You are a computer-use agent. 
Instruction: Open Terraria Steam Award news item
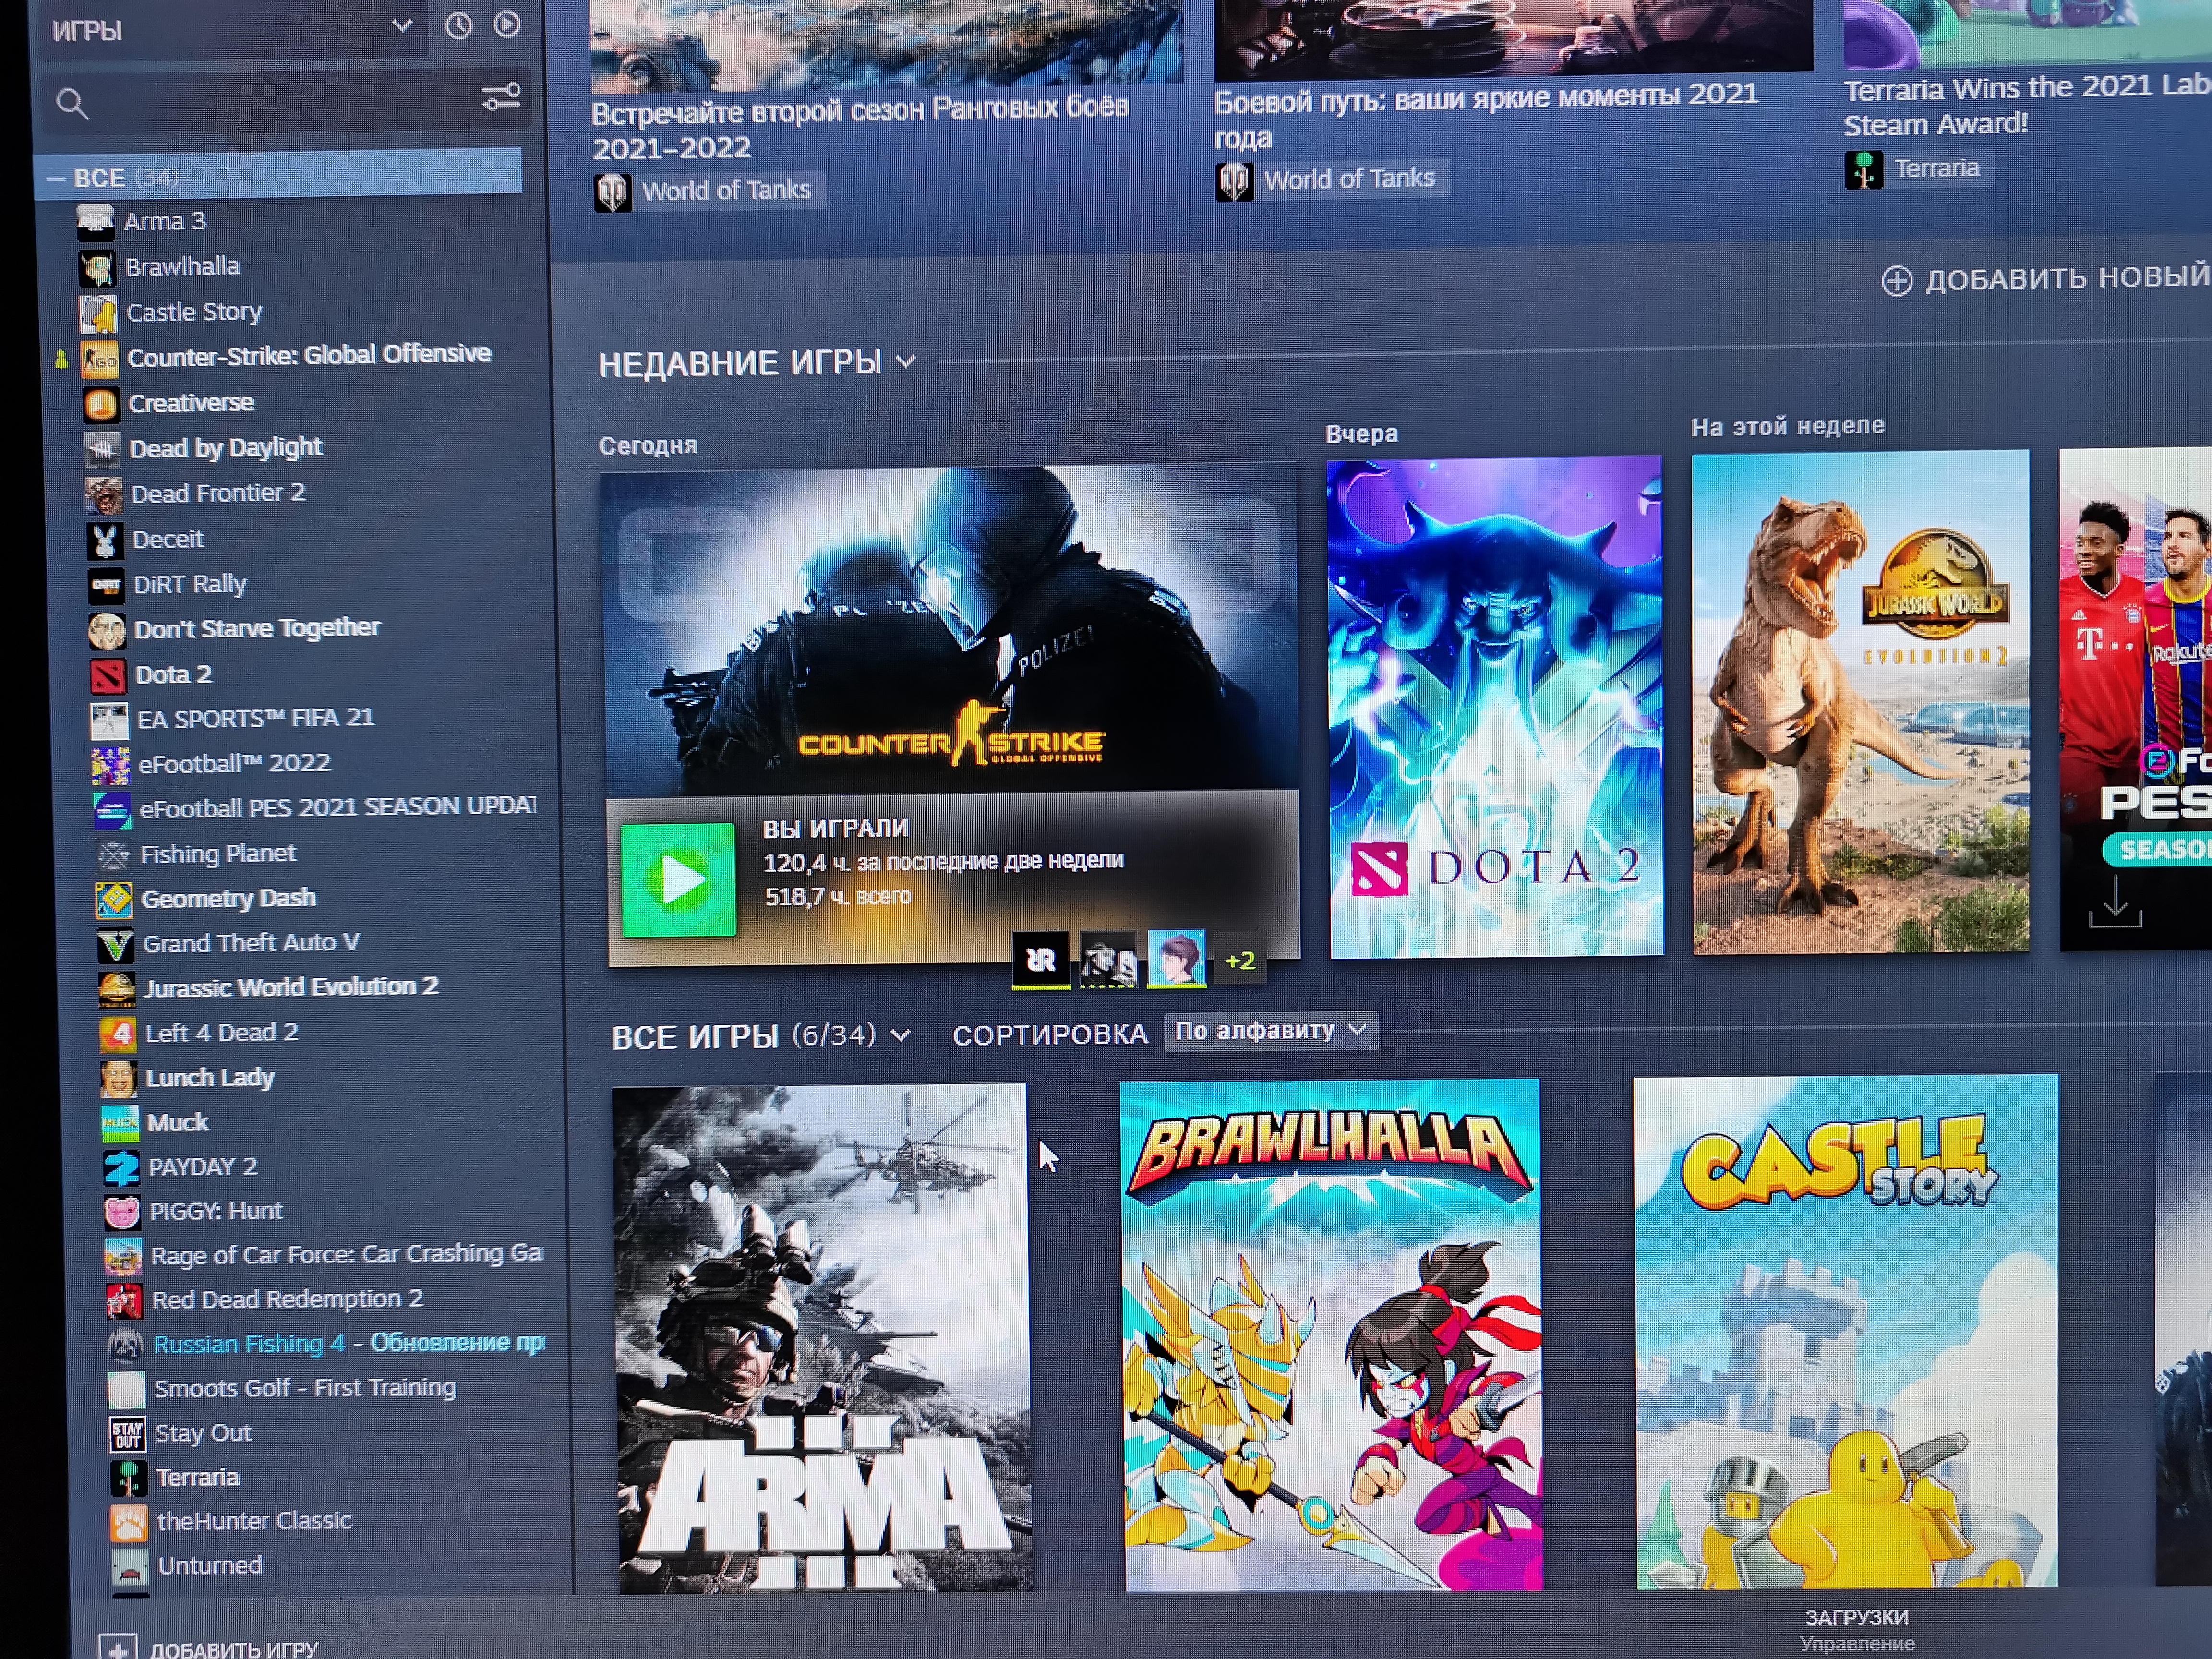(2027, 106)
